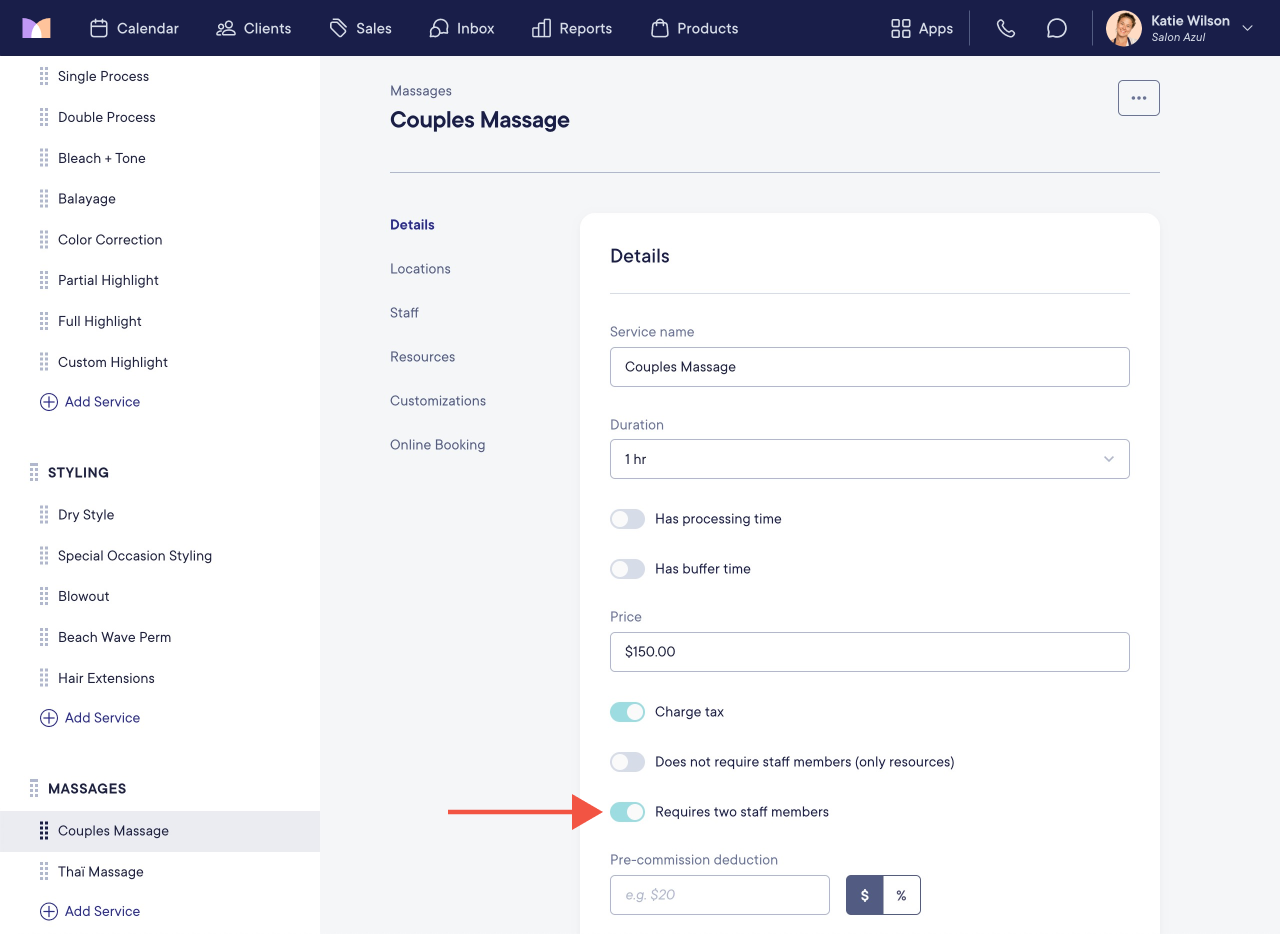The height and width of the screenshot is (934, 1280).
Task: Open the Inbox menu
Action: click(x=462, y=28)
